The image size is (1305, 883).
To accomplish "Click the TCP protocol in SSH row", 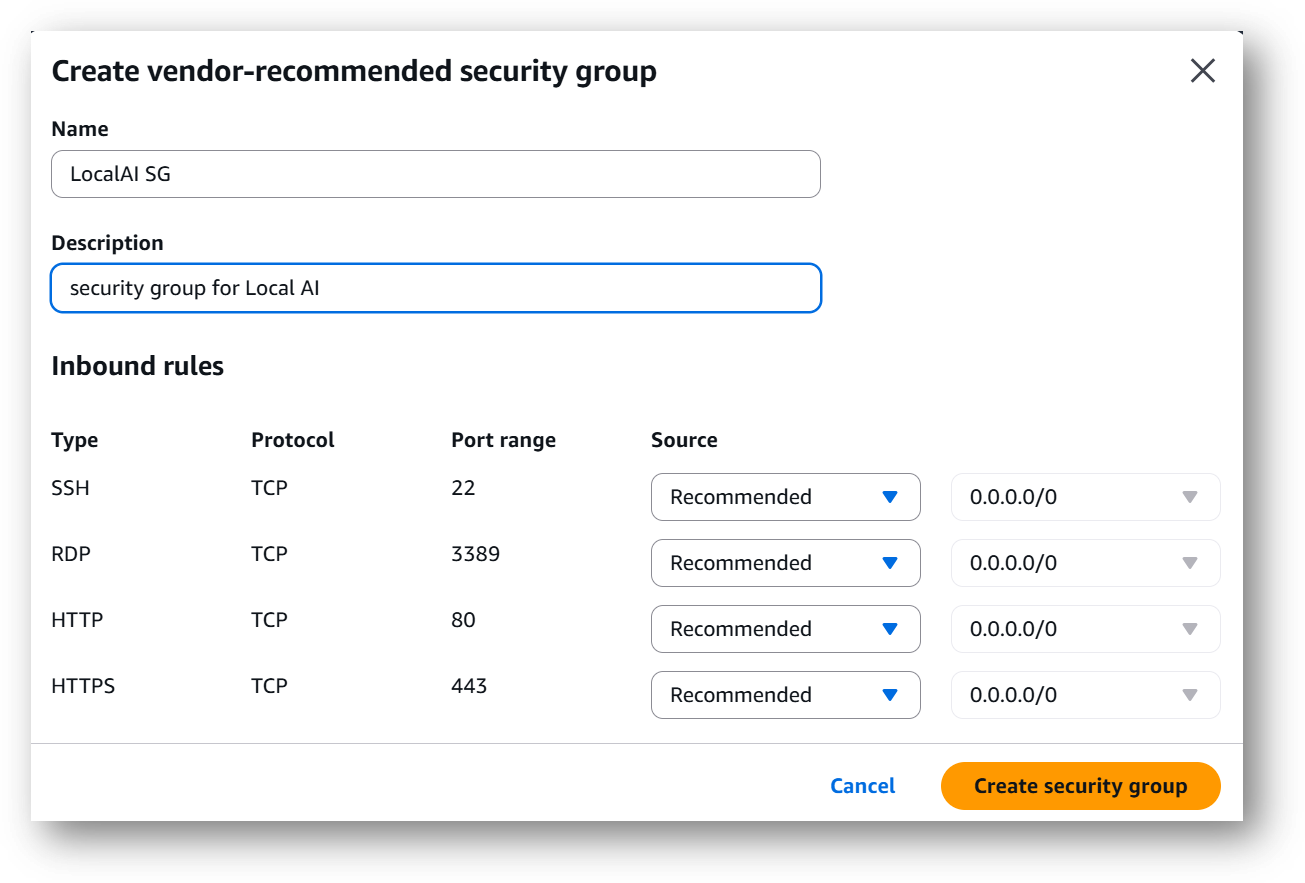I will coord(269,488).
